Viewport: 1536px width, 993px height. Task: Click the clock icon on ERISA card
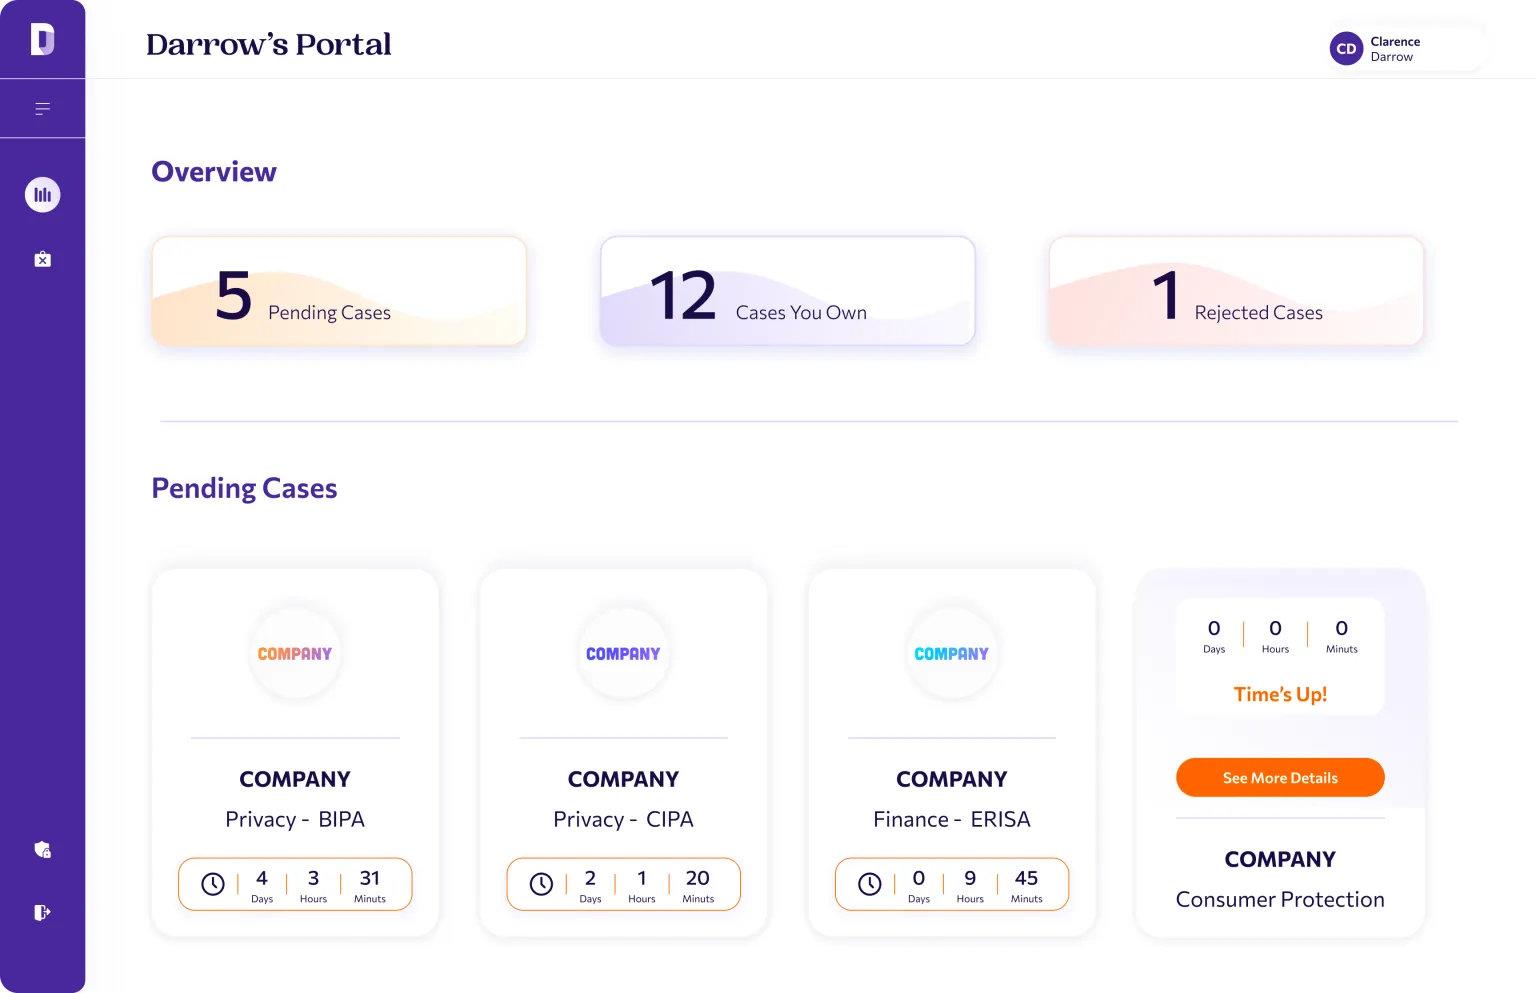point(870,884)
